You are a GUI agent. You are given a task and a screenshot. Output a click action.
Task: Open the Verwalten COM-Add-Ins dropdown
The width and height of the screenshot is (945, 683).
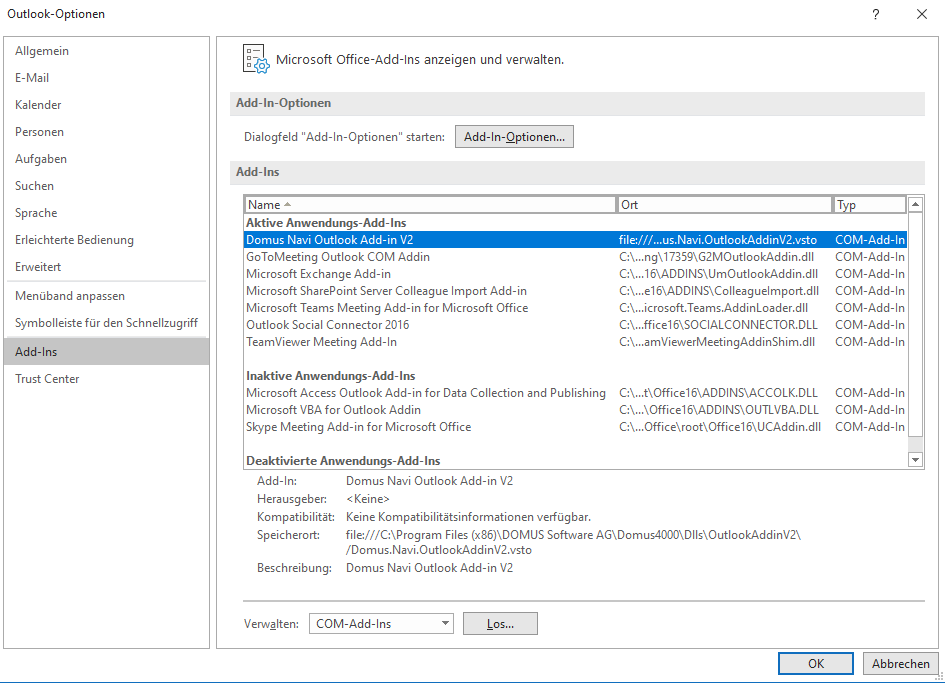[381, 624]
